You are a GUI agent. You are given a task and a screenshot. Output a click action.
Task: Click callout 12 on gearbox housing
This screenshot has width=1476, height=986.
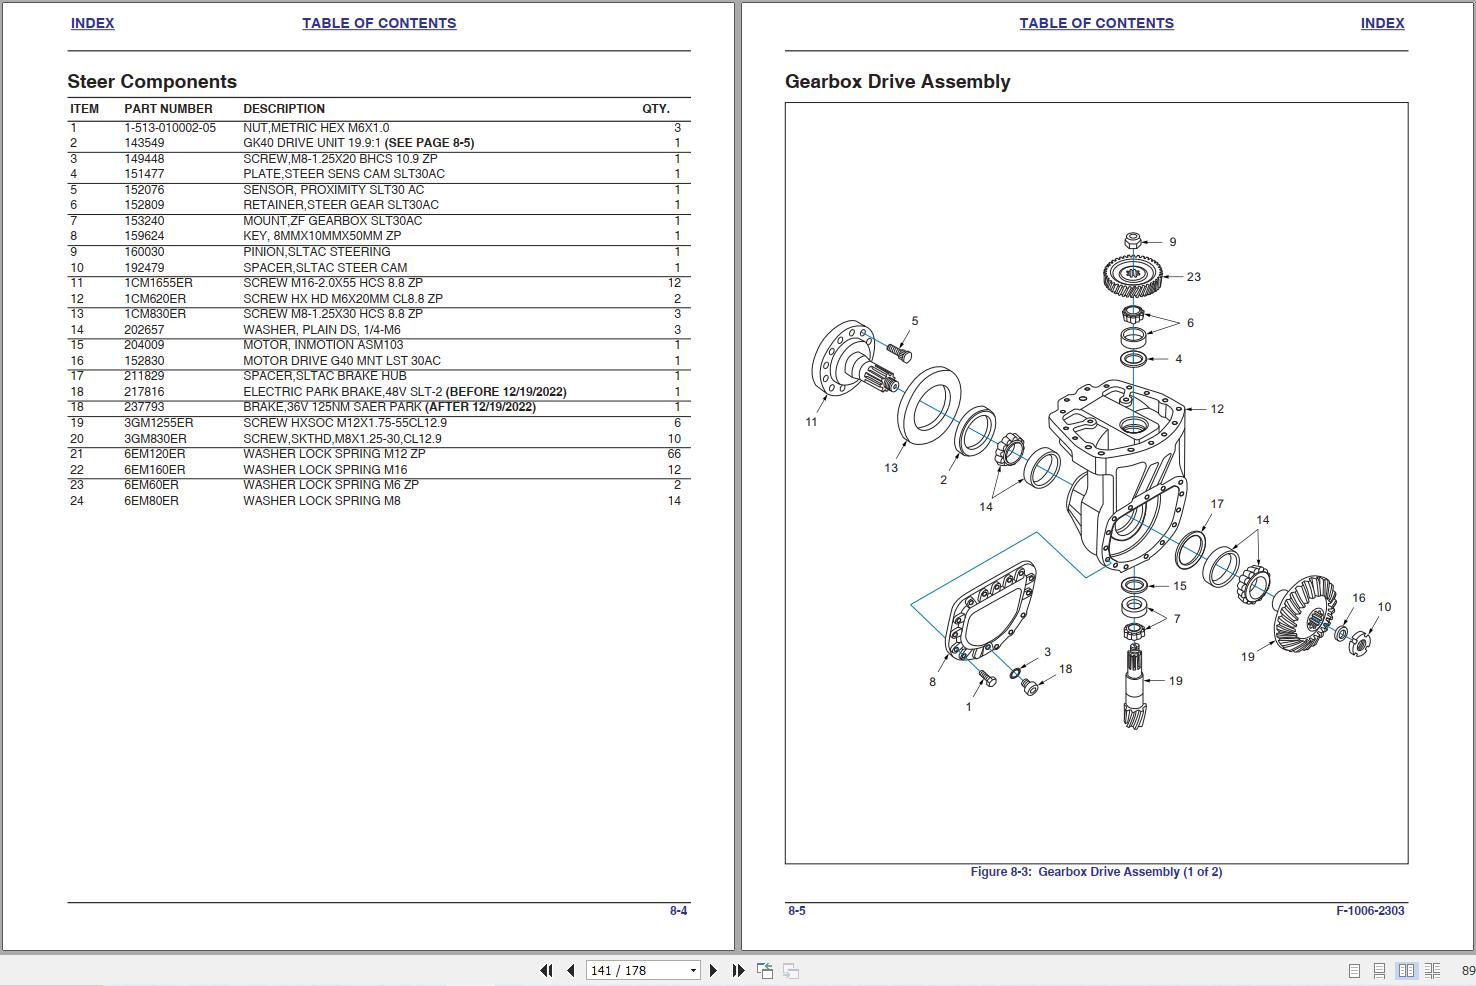tap(1217, 409)
